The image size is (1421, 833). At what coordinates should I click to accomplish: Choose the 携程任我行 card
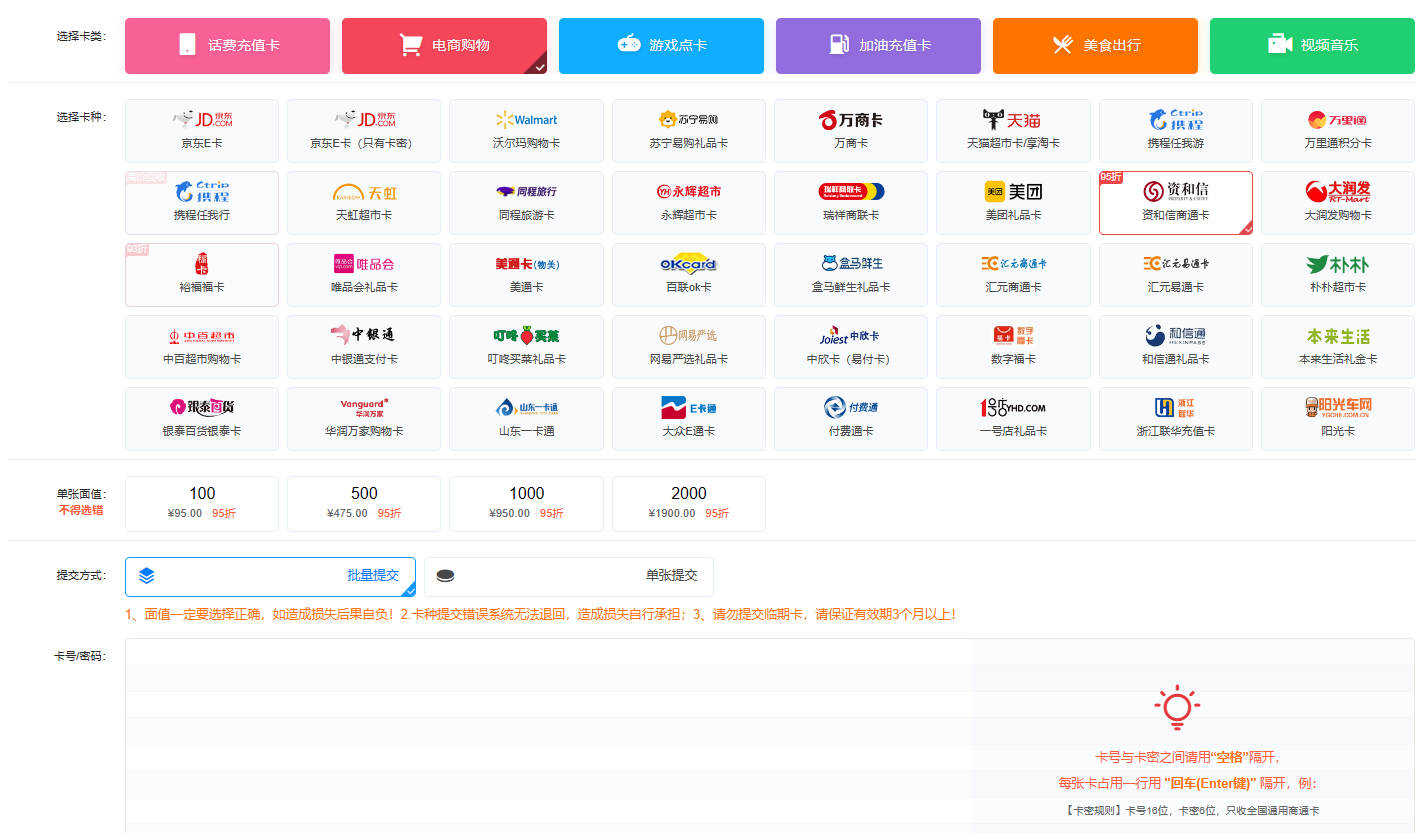(202, 203)
